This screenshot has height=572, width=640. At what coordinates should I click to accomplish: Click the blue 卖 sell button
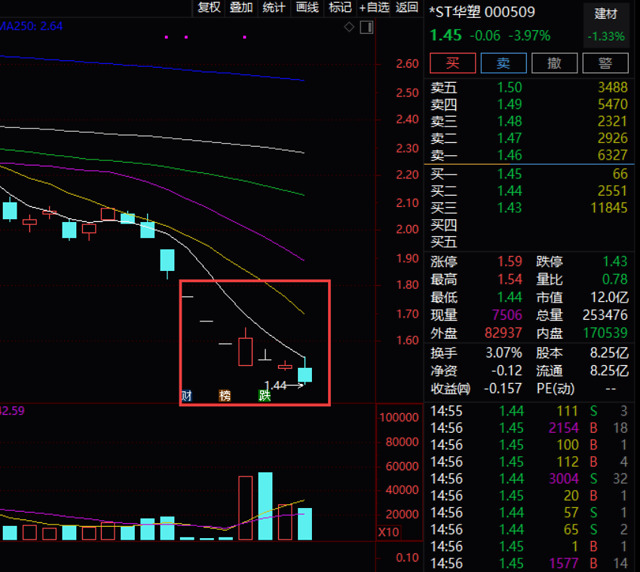click(503, 63)
